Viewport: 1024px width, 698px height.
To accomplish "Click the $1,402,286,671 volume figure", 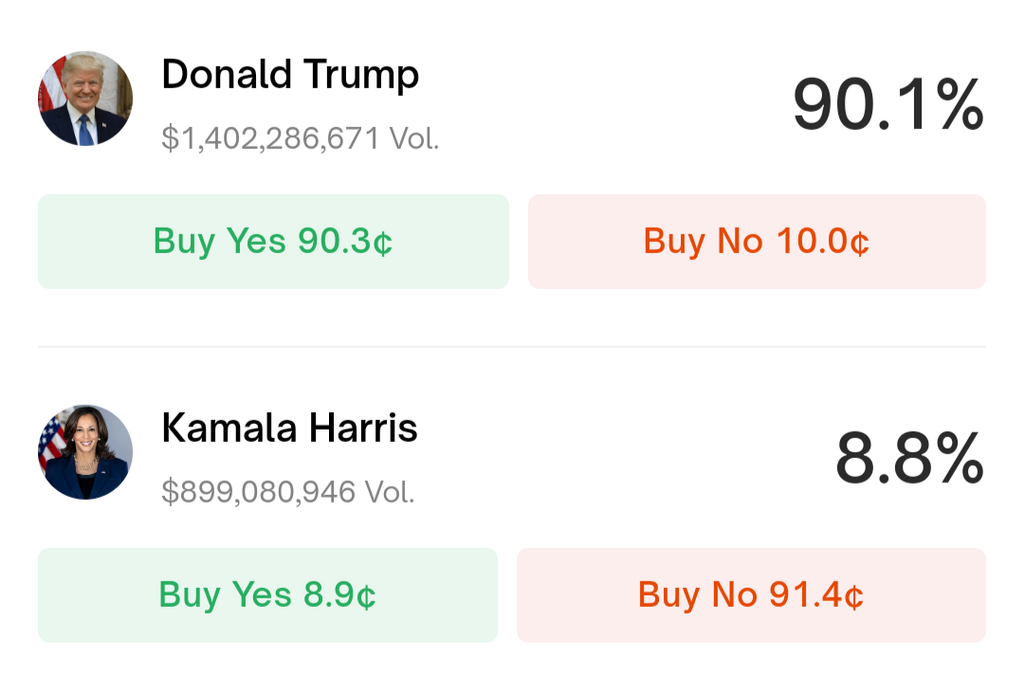I will point(271,138).
